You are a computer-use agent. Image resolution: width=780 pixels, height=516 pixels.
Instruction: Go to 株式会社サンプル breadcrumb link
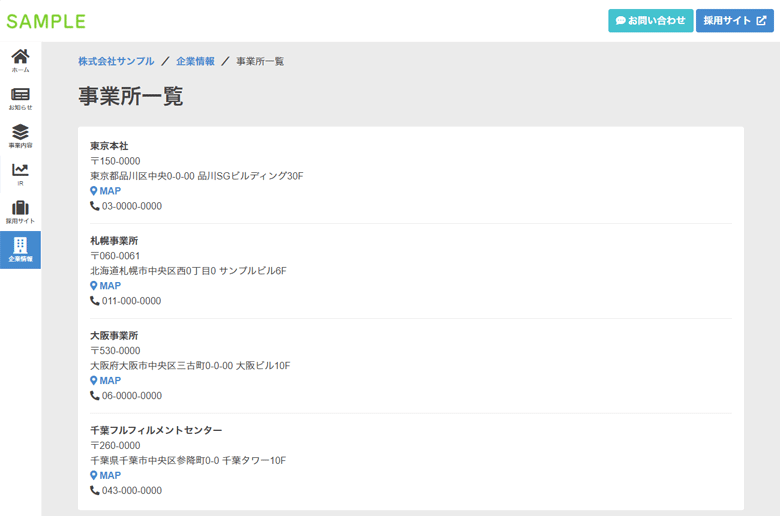[116, 62]
